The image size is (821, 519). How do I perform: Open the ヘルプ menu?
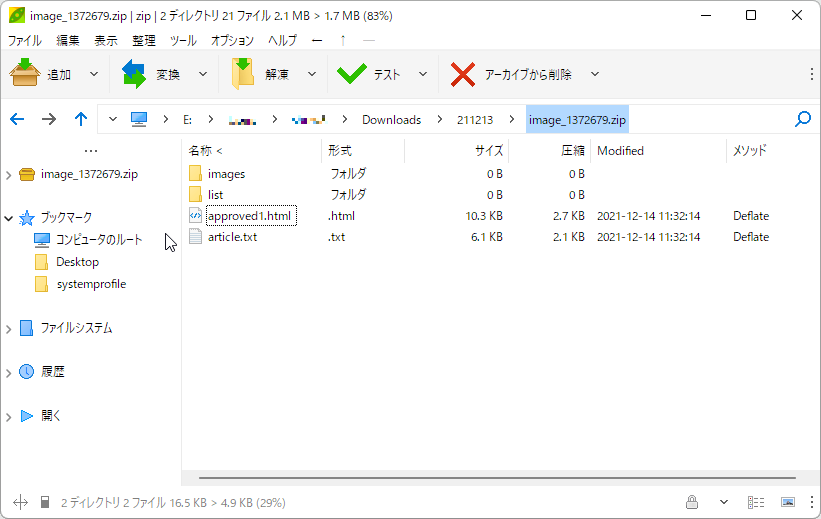tap(282, 40)
